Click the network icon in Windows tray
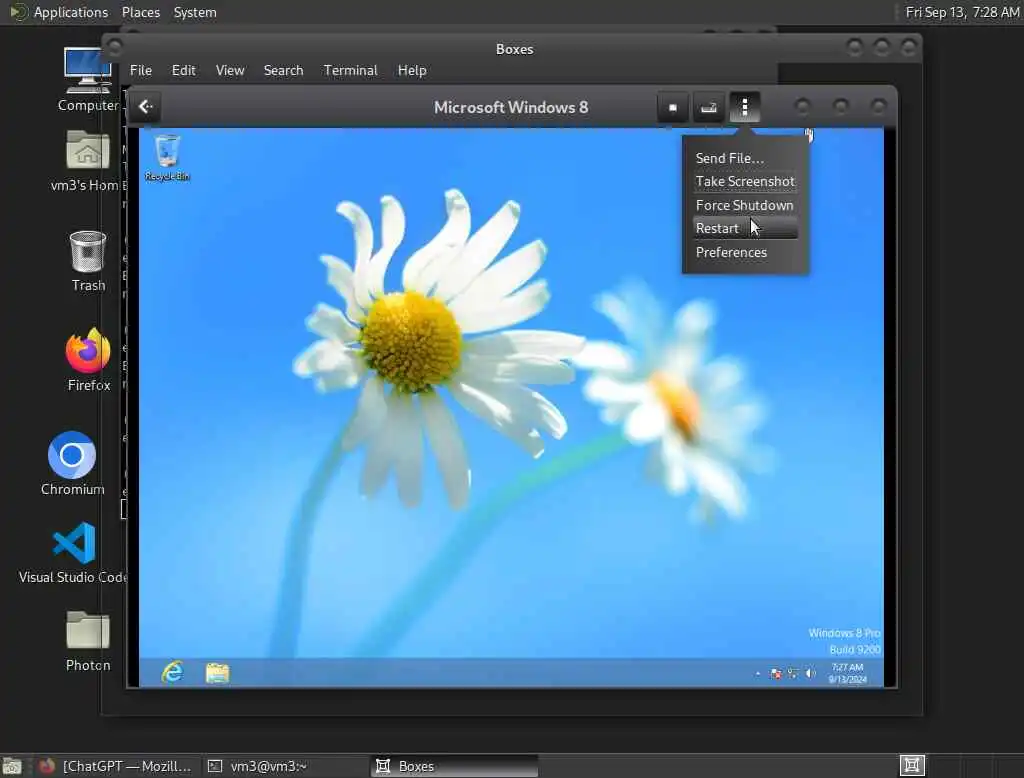This screenshot has width=1024, height=778. tap(793, 673)
